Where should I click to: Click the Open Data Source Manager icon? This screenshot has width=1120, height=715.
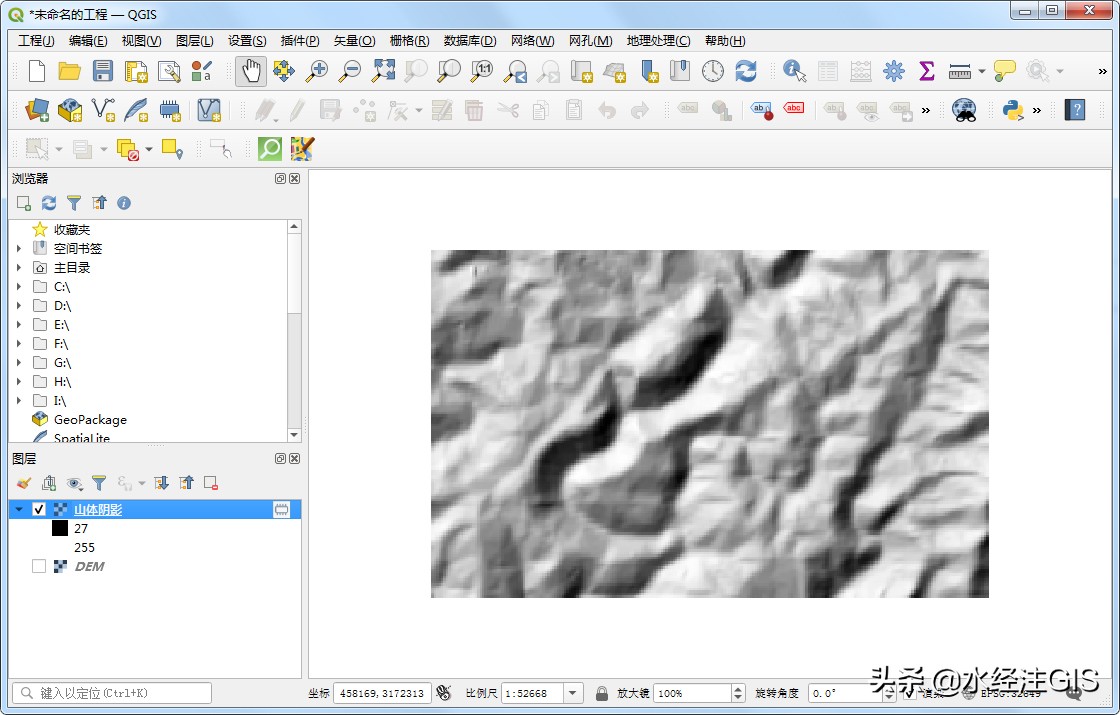pyautogui.click(x=37, y=110)
